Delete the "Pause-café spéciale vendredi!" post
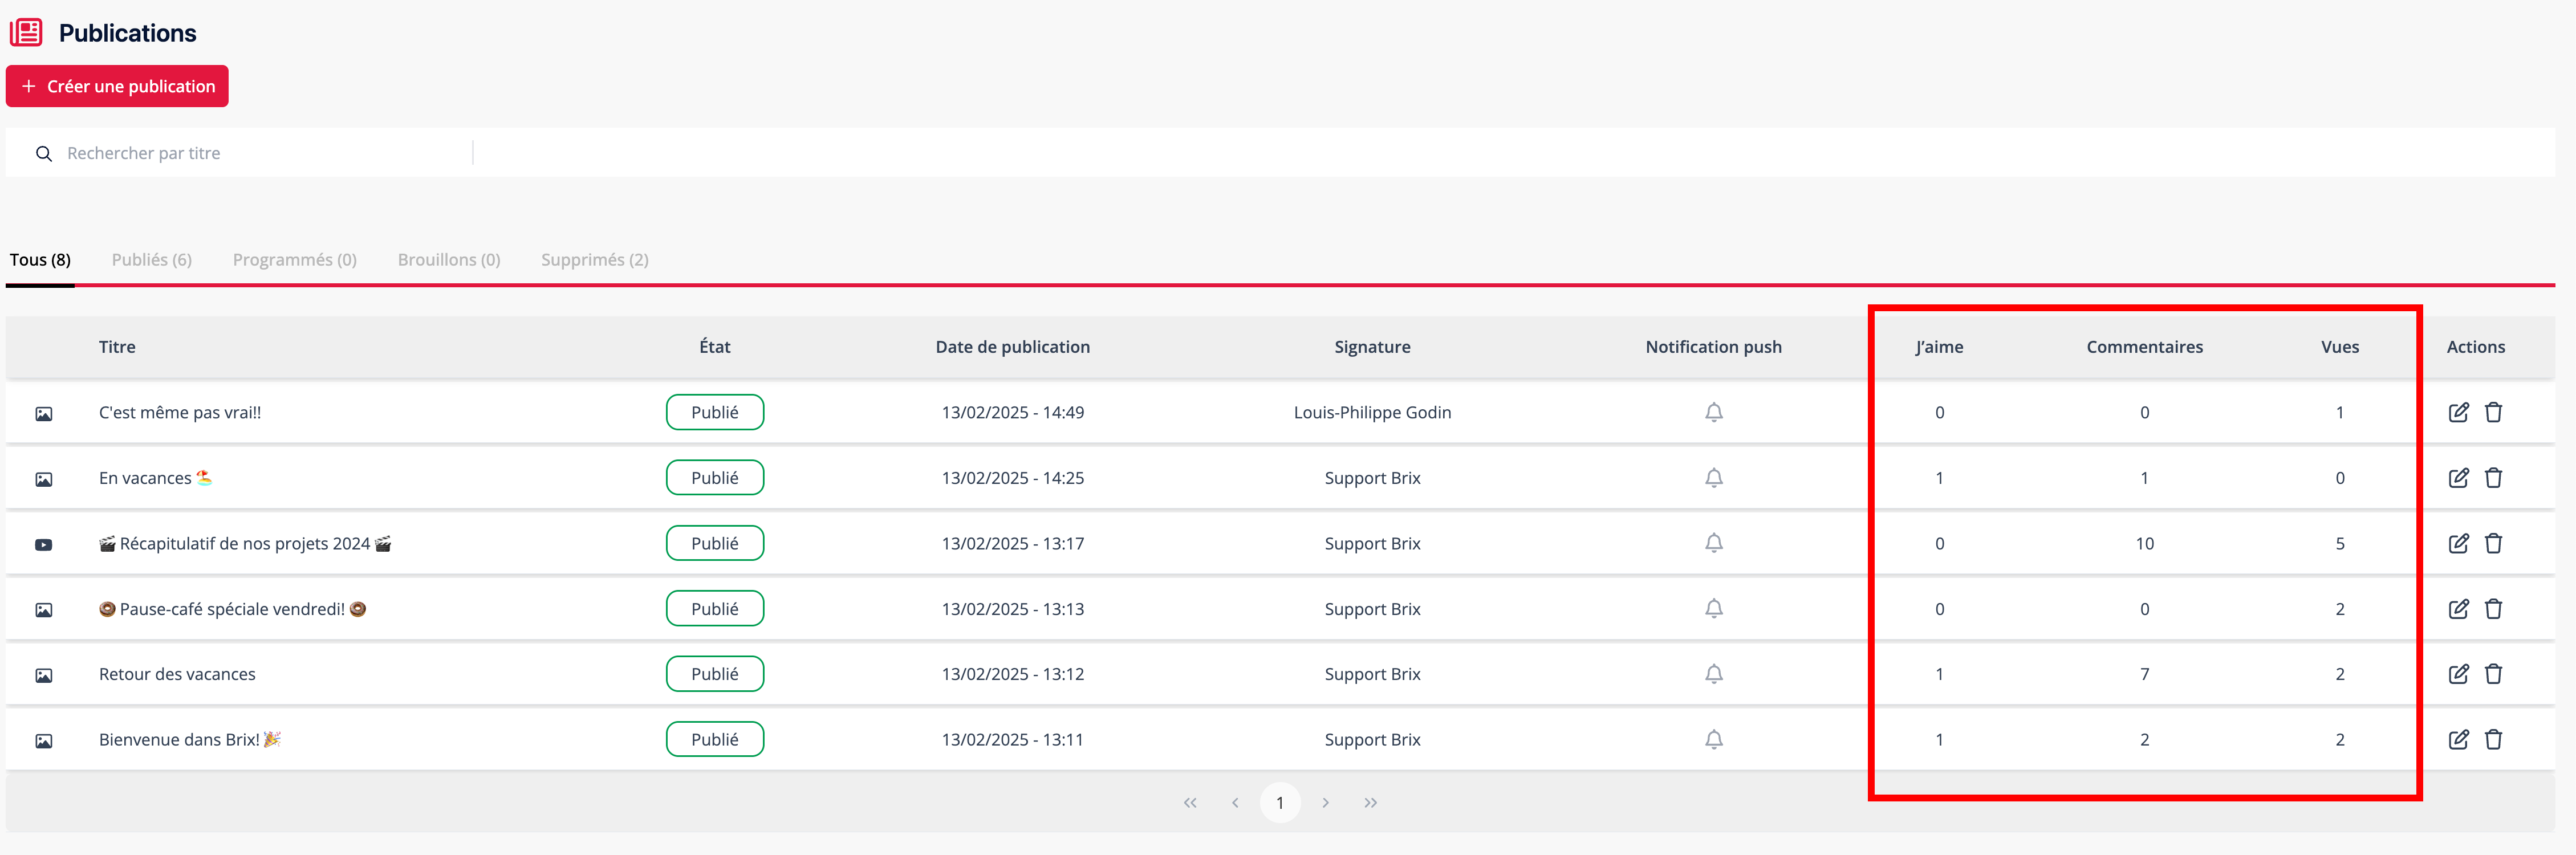2576x855 pixels. [x=2493, y=609]
